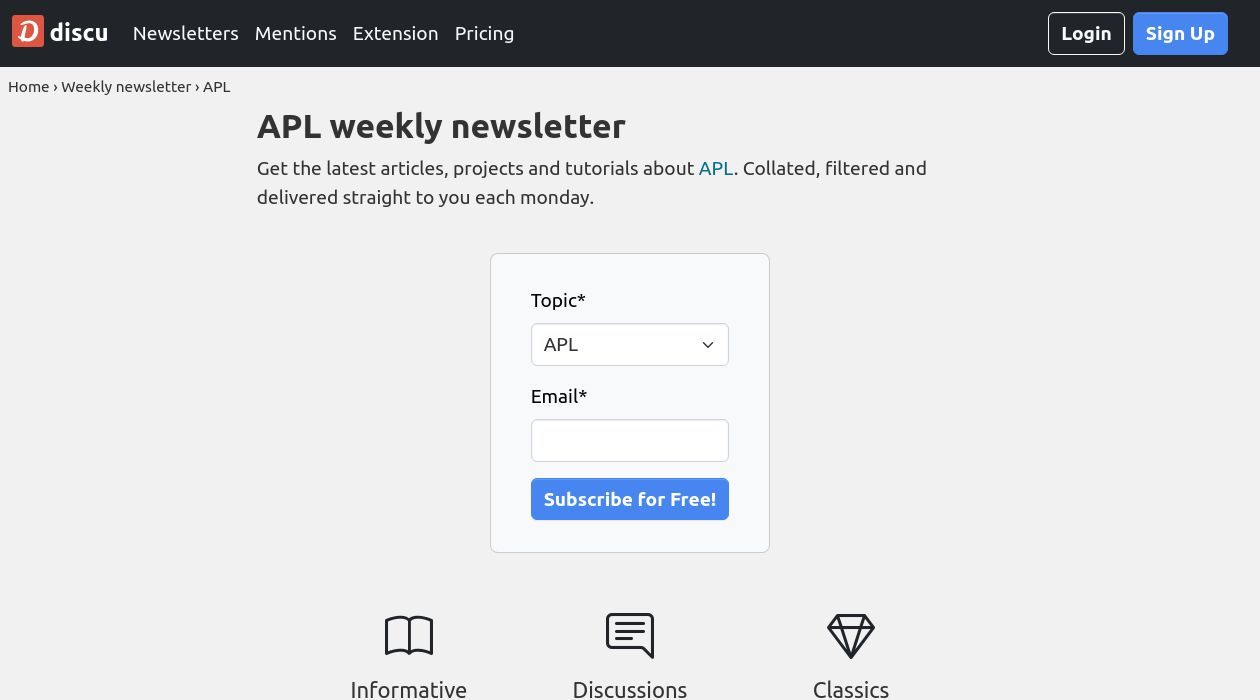
Task: Click the Topic dropdown chevron arrow
Action: pyautogui.click(x=708, y=345)
